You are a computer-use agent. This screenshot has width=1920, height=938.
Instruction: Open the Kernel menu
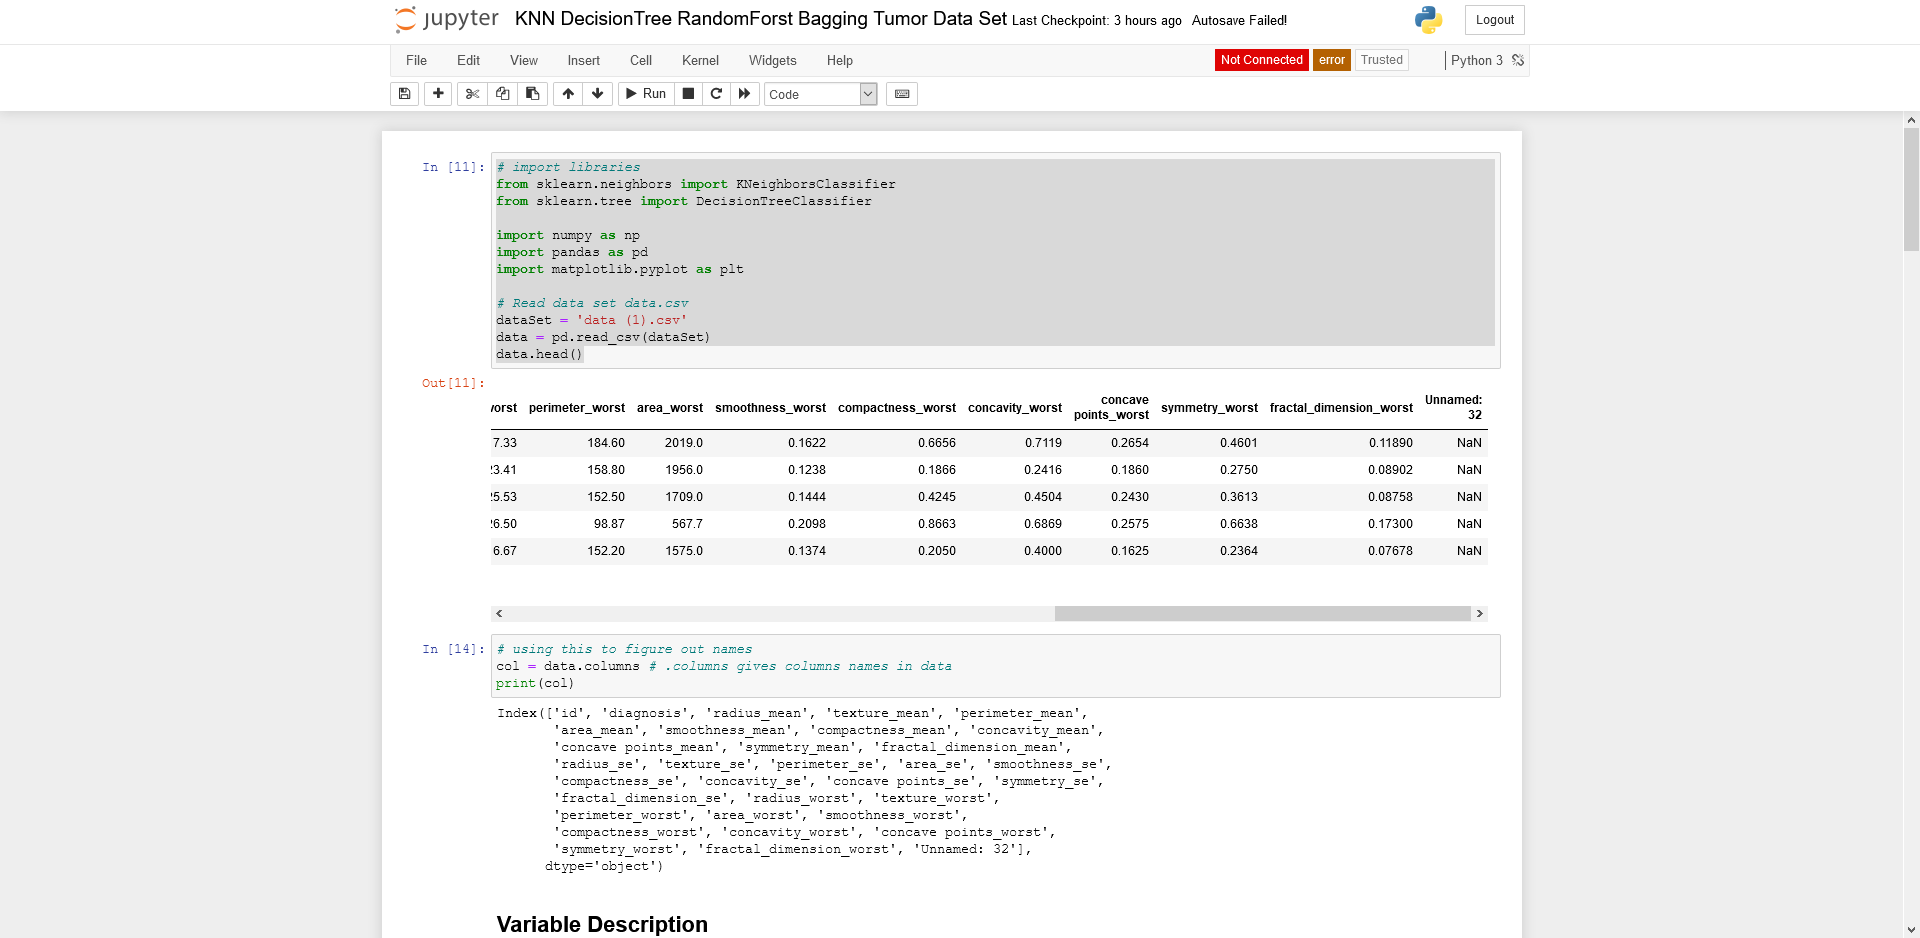[700, 60]
